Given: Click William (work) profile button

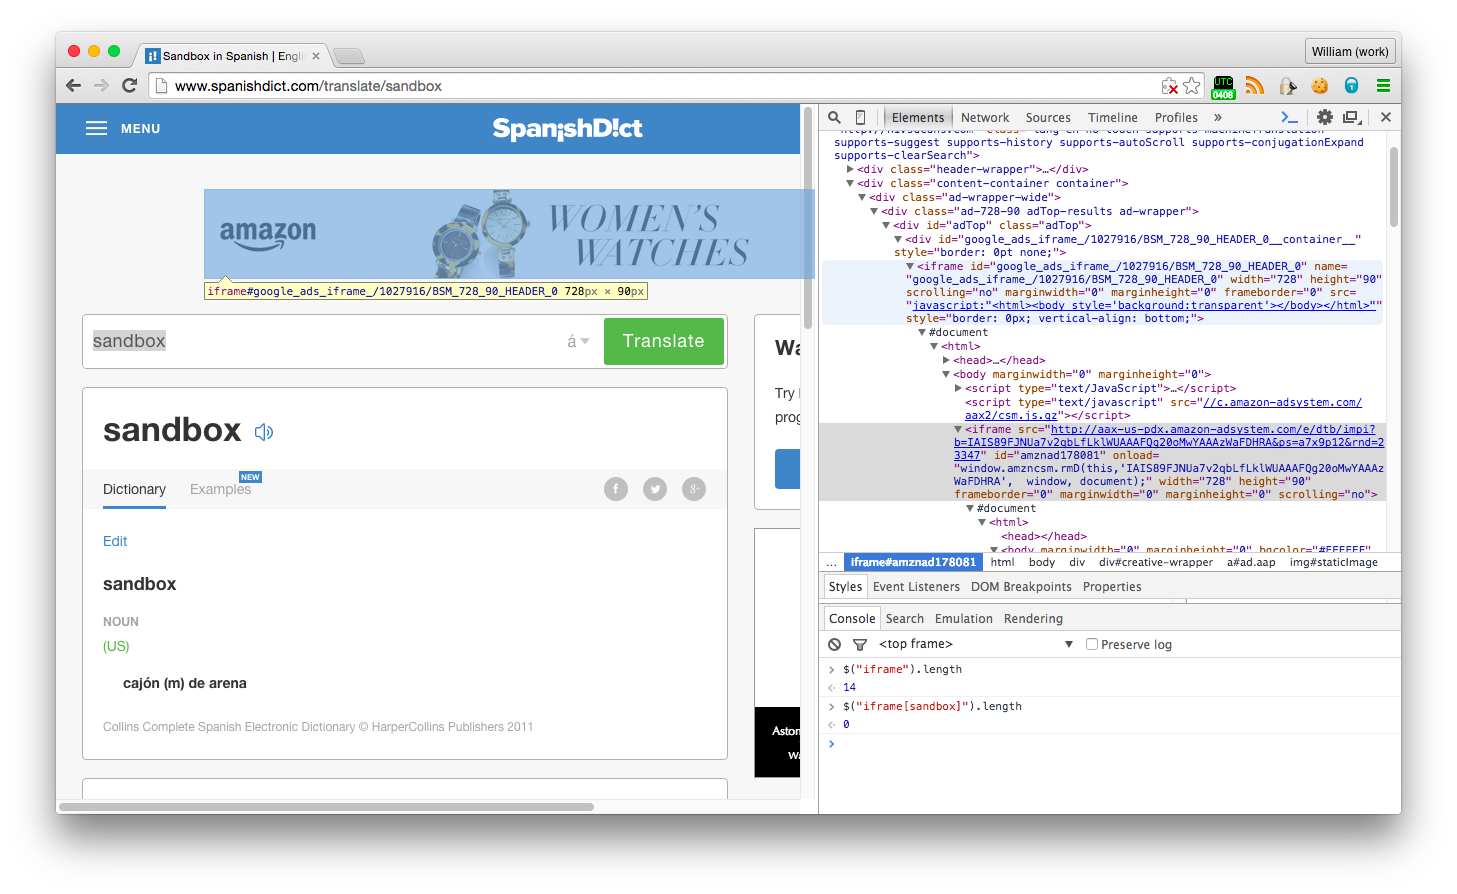Looking at the screenshot, I should [x=1350, y=52].
